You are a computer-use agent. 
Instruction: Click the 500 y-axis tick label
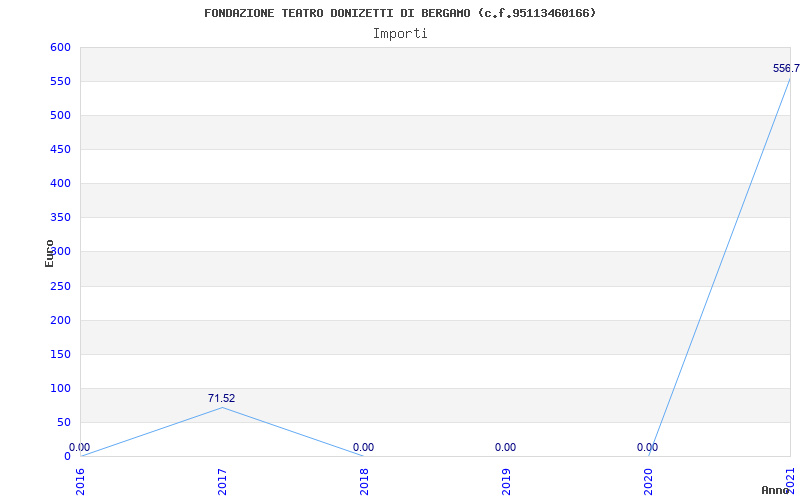pos(60,115)
